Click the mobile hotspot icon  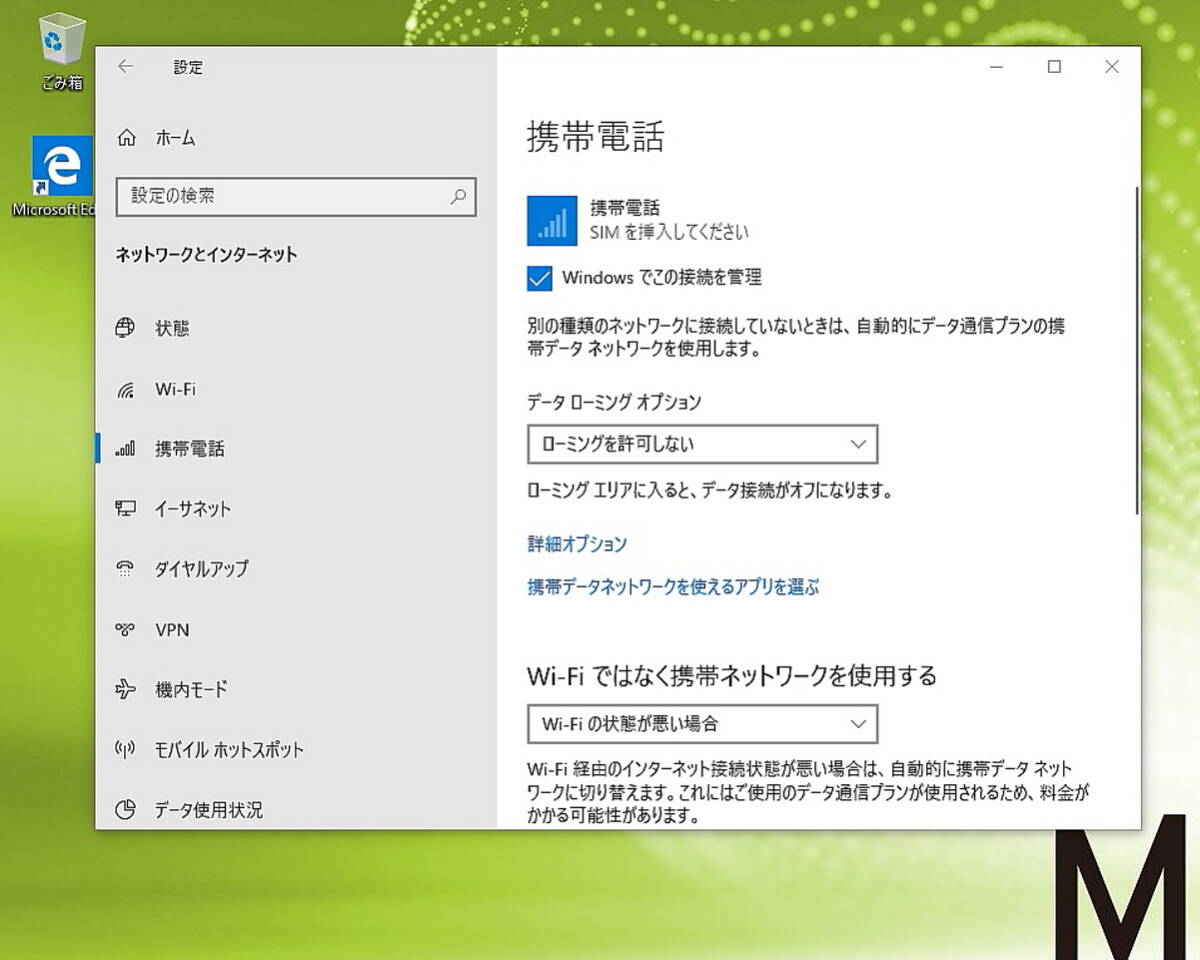click(x=125, y=749)
